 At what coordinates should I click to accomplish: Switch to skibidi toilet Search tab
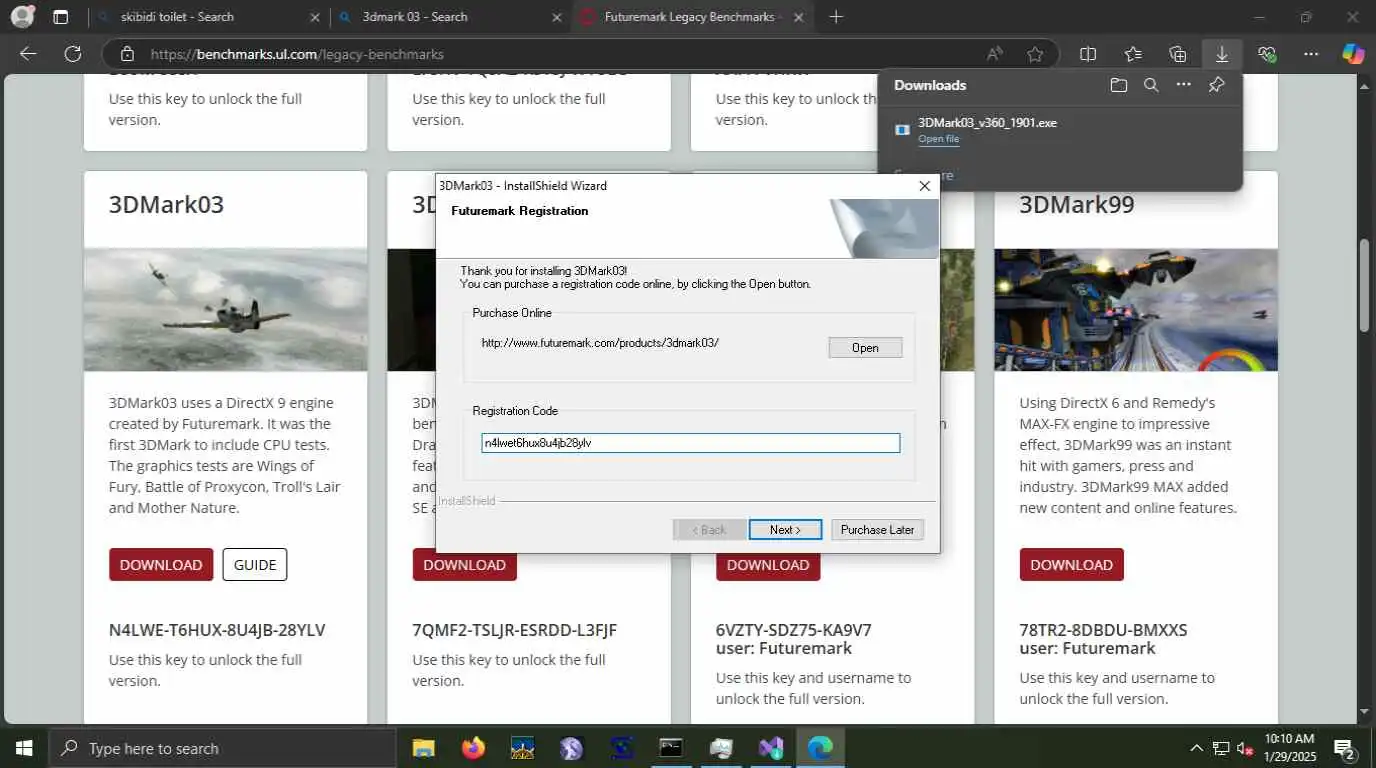click(x=208, y=17)
